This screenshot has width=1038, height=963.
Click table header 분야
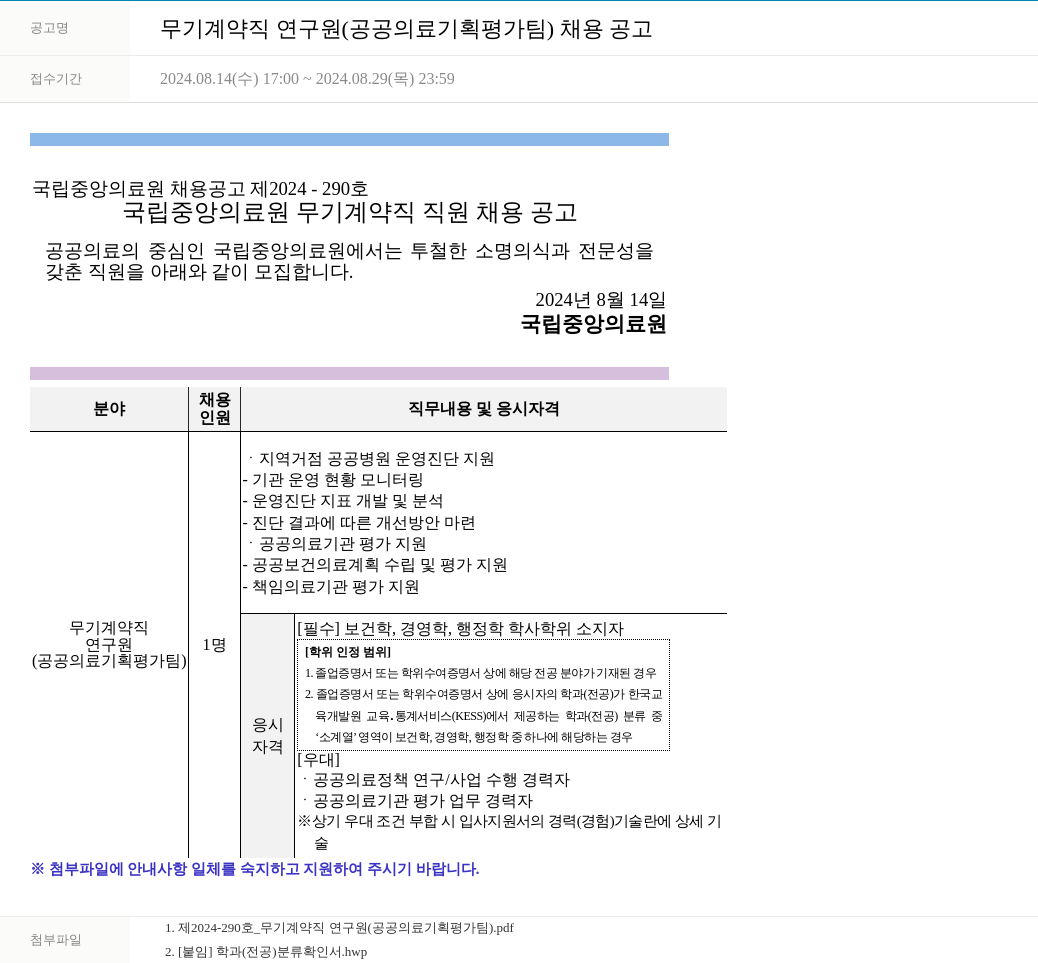pos(109,409)
